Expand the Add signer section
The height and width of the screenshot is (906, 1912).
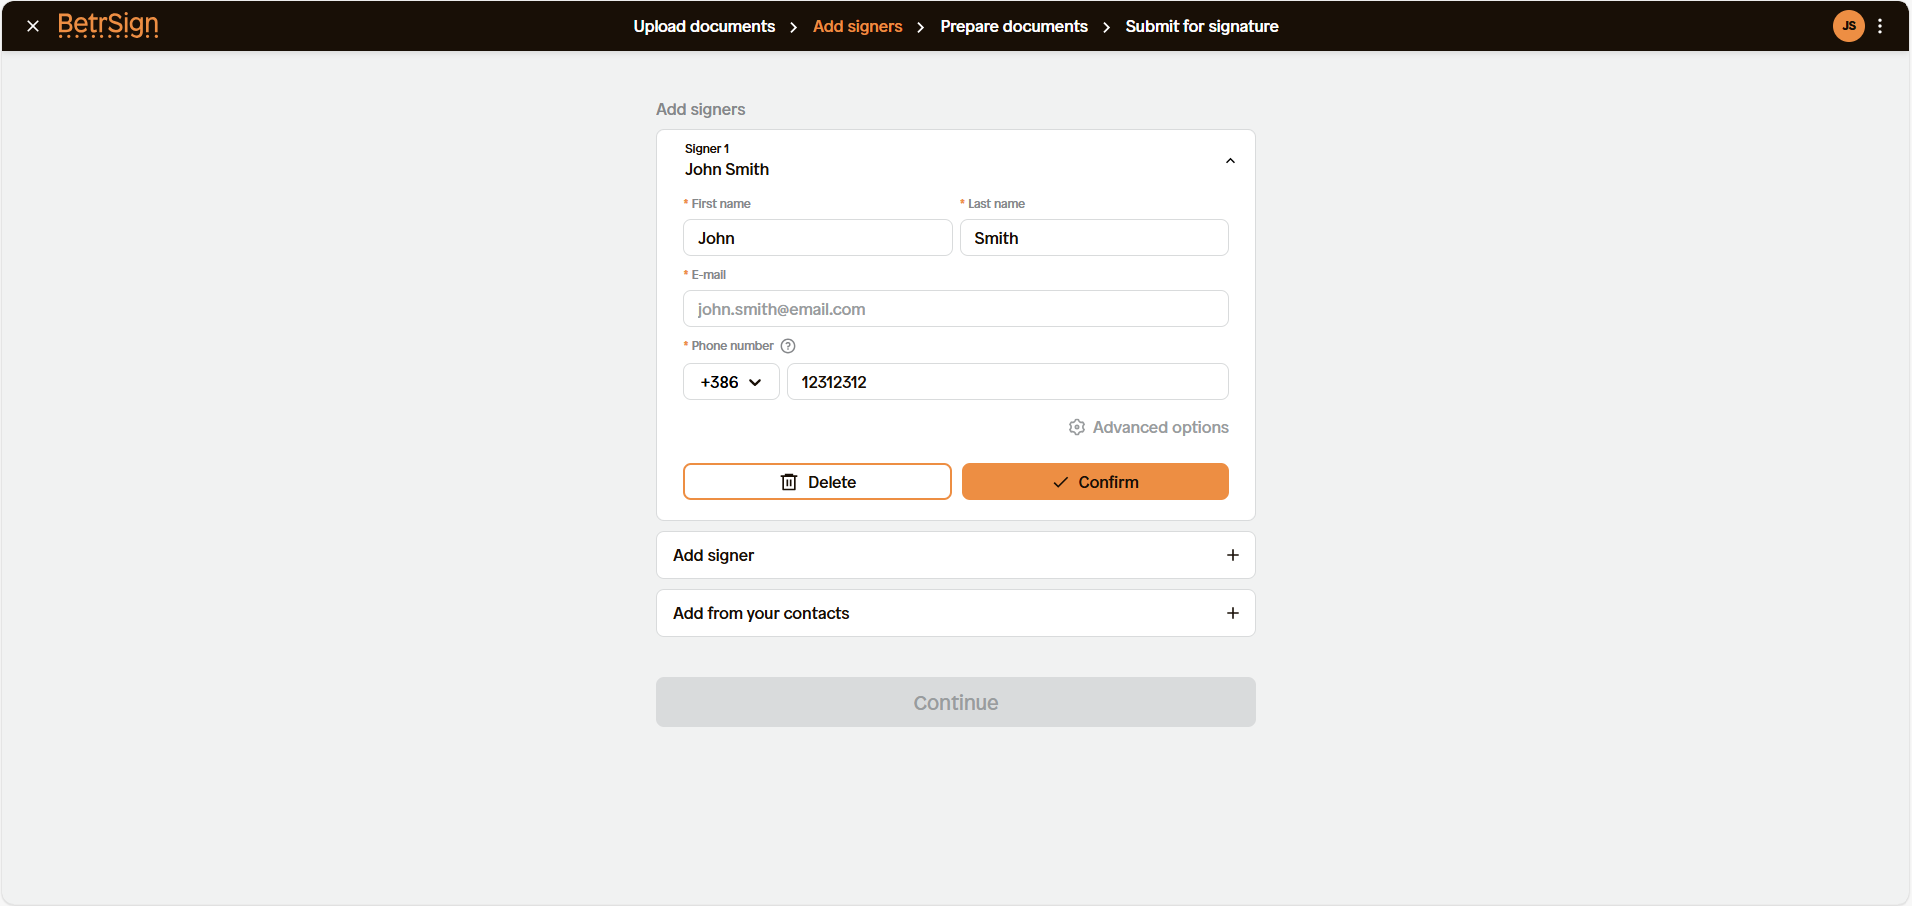point(955,555)
